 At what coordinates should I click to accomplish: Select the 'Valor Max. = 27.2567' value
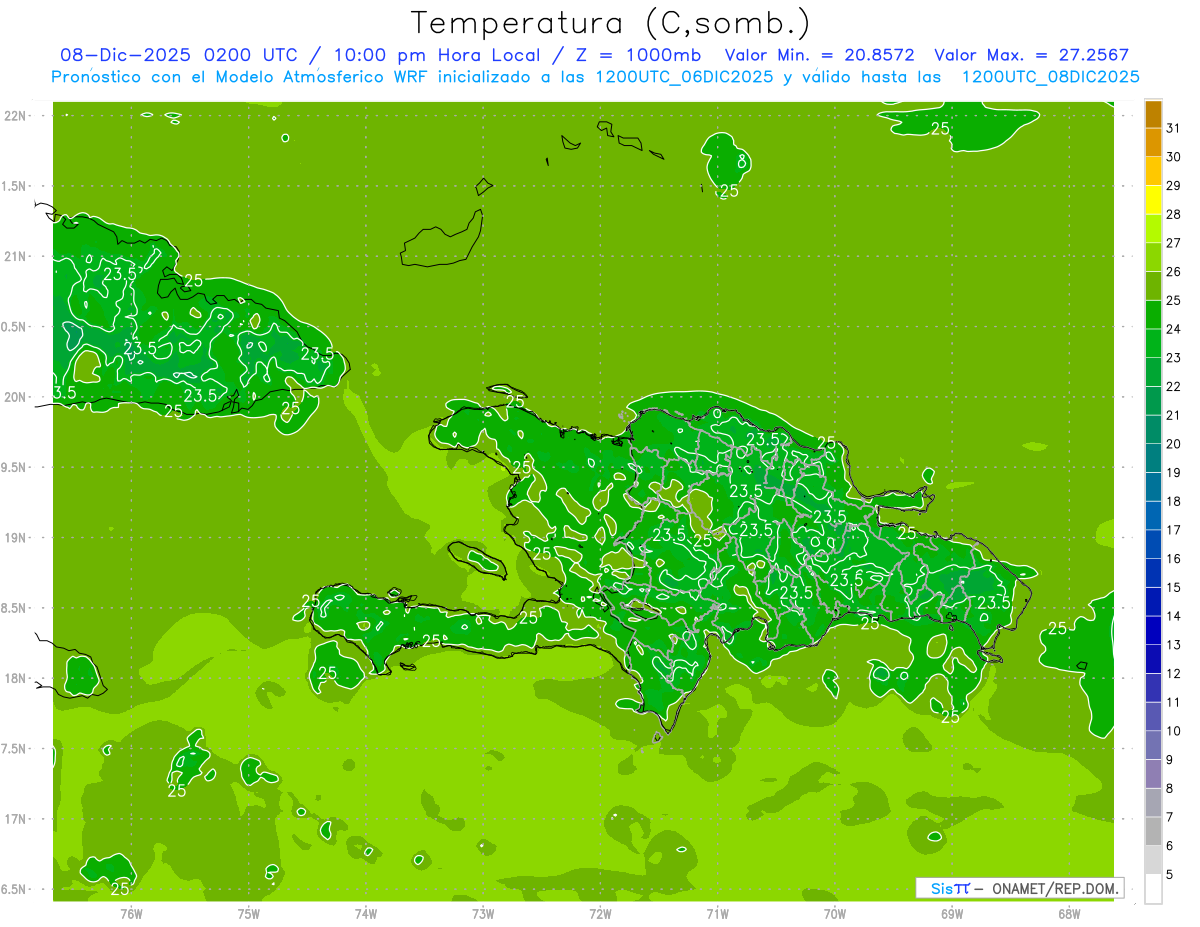click(1031, 55)
